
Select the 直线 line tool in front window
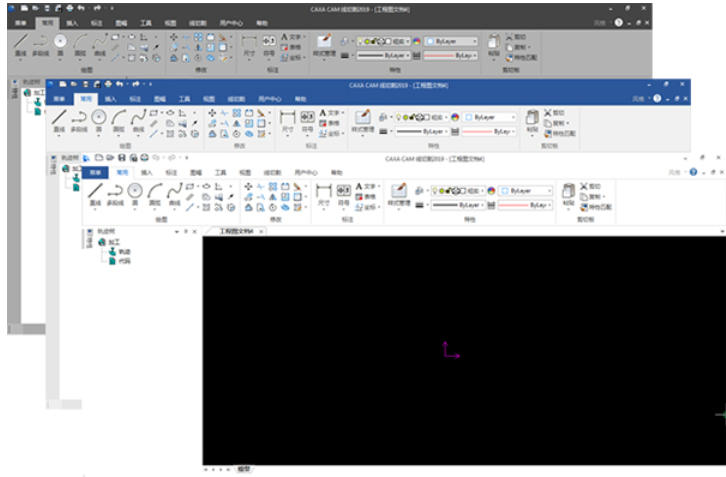(95, 192)
